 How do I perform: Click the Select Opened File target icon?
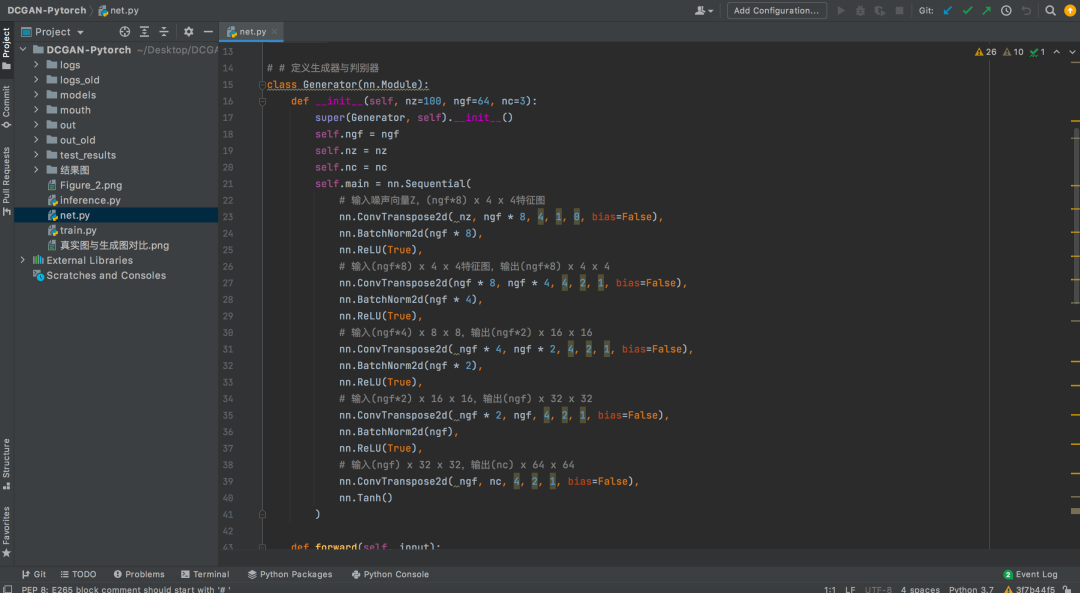tap(125, 32)
